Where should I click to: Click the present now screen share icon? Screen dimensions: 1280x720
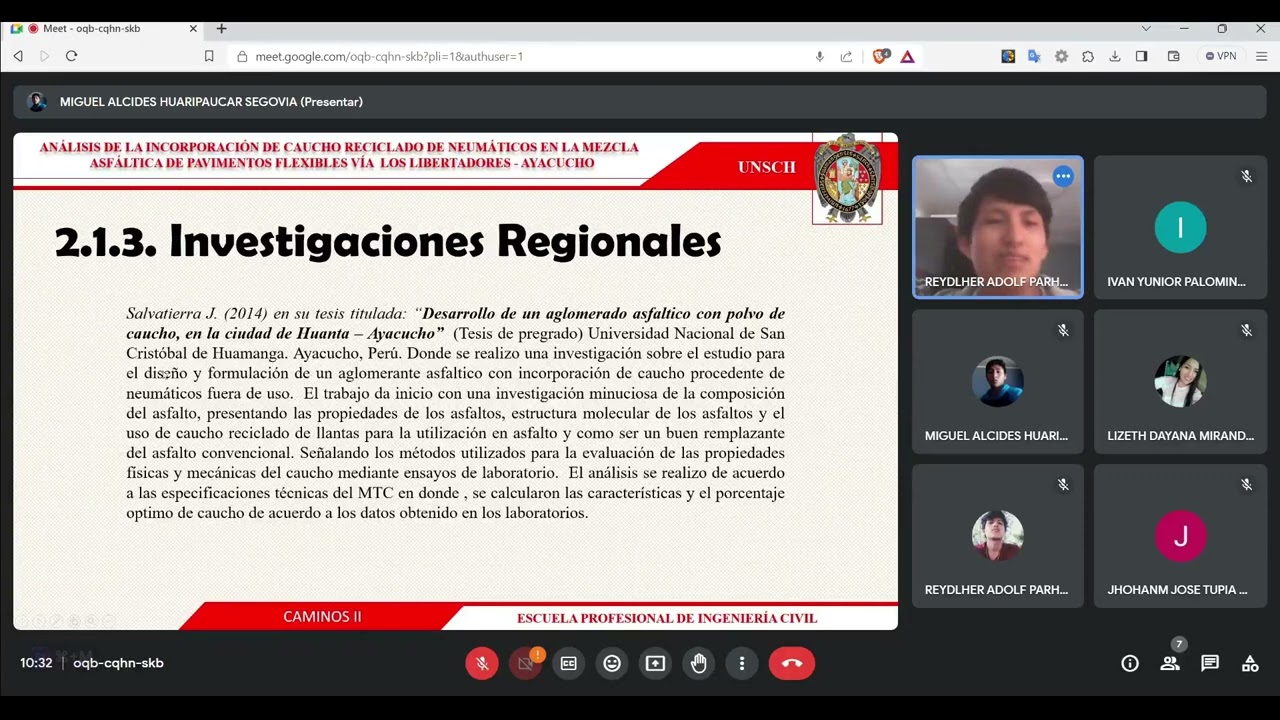click(655, 663)
